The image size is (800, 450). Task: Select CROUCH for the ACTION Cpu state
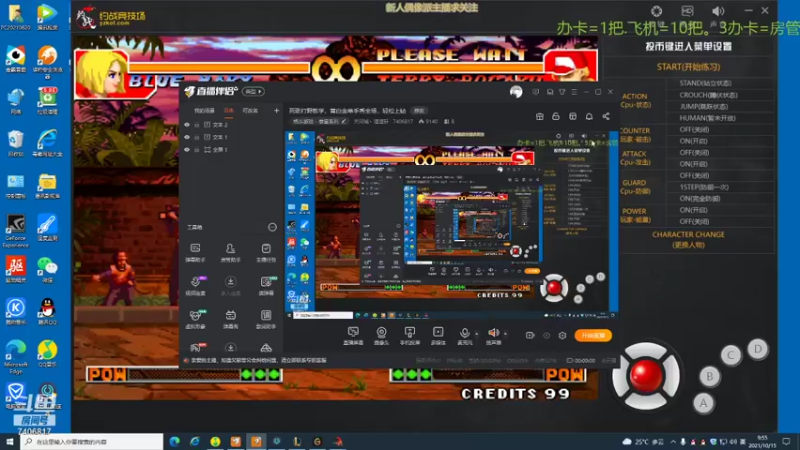(708, 95)
